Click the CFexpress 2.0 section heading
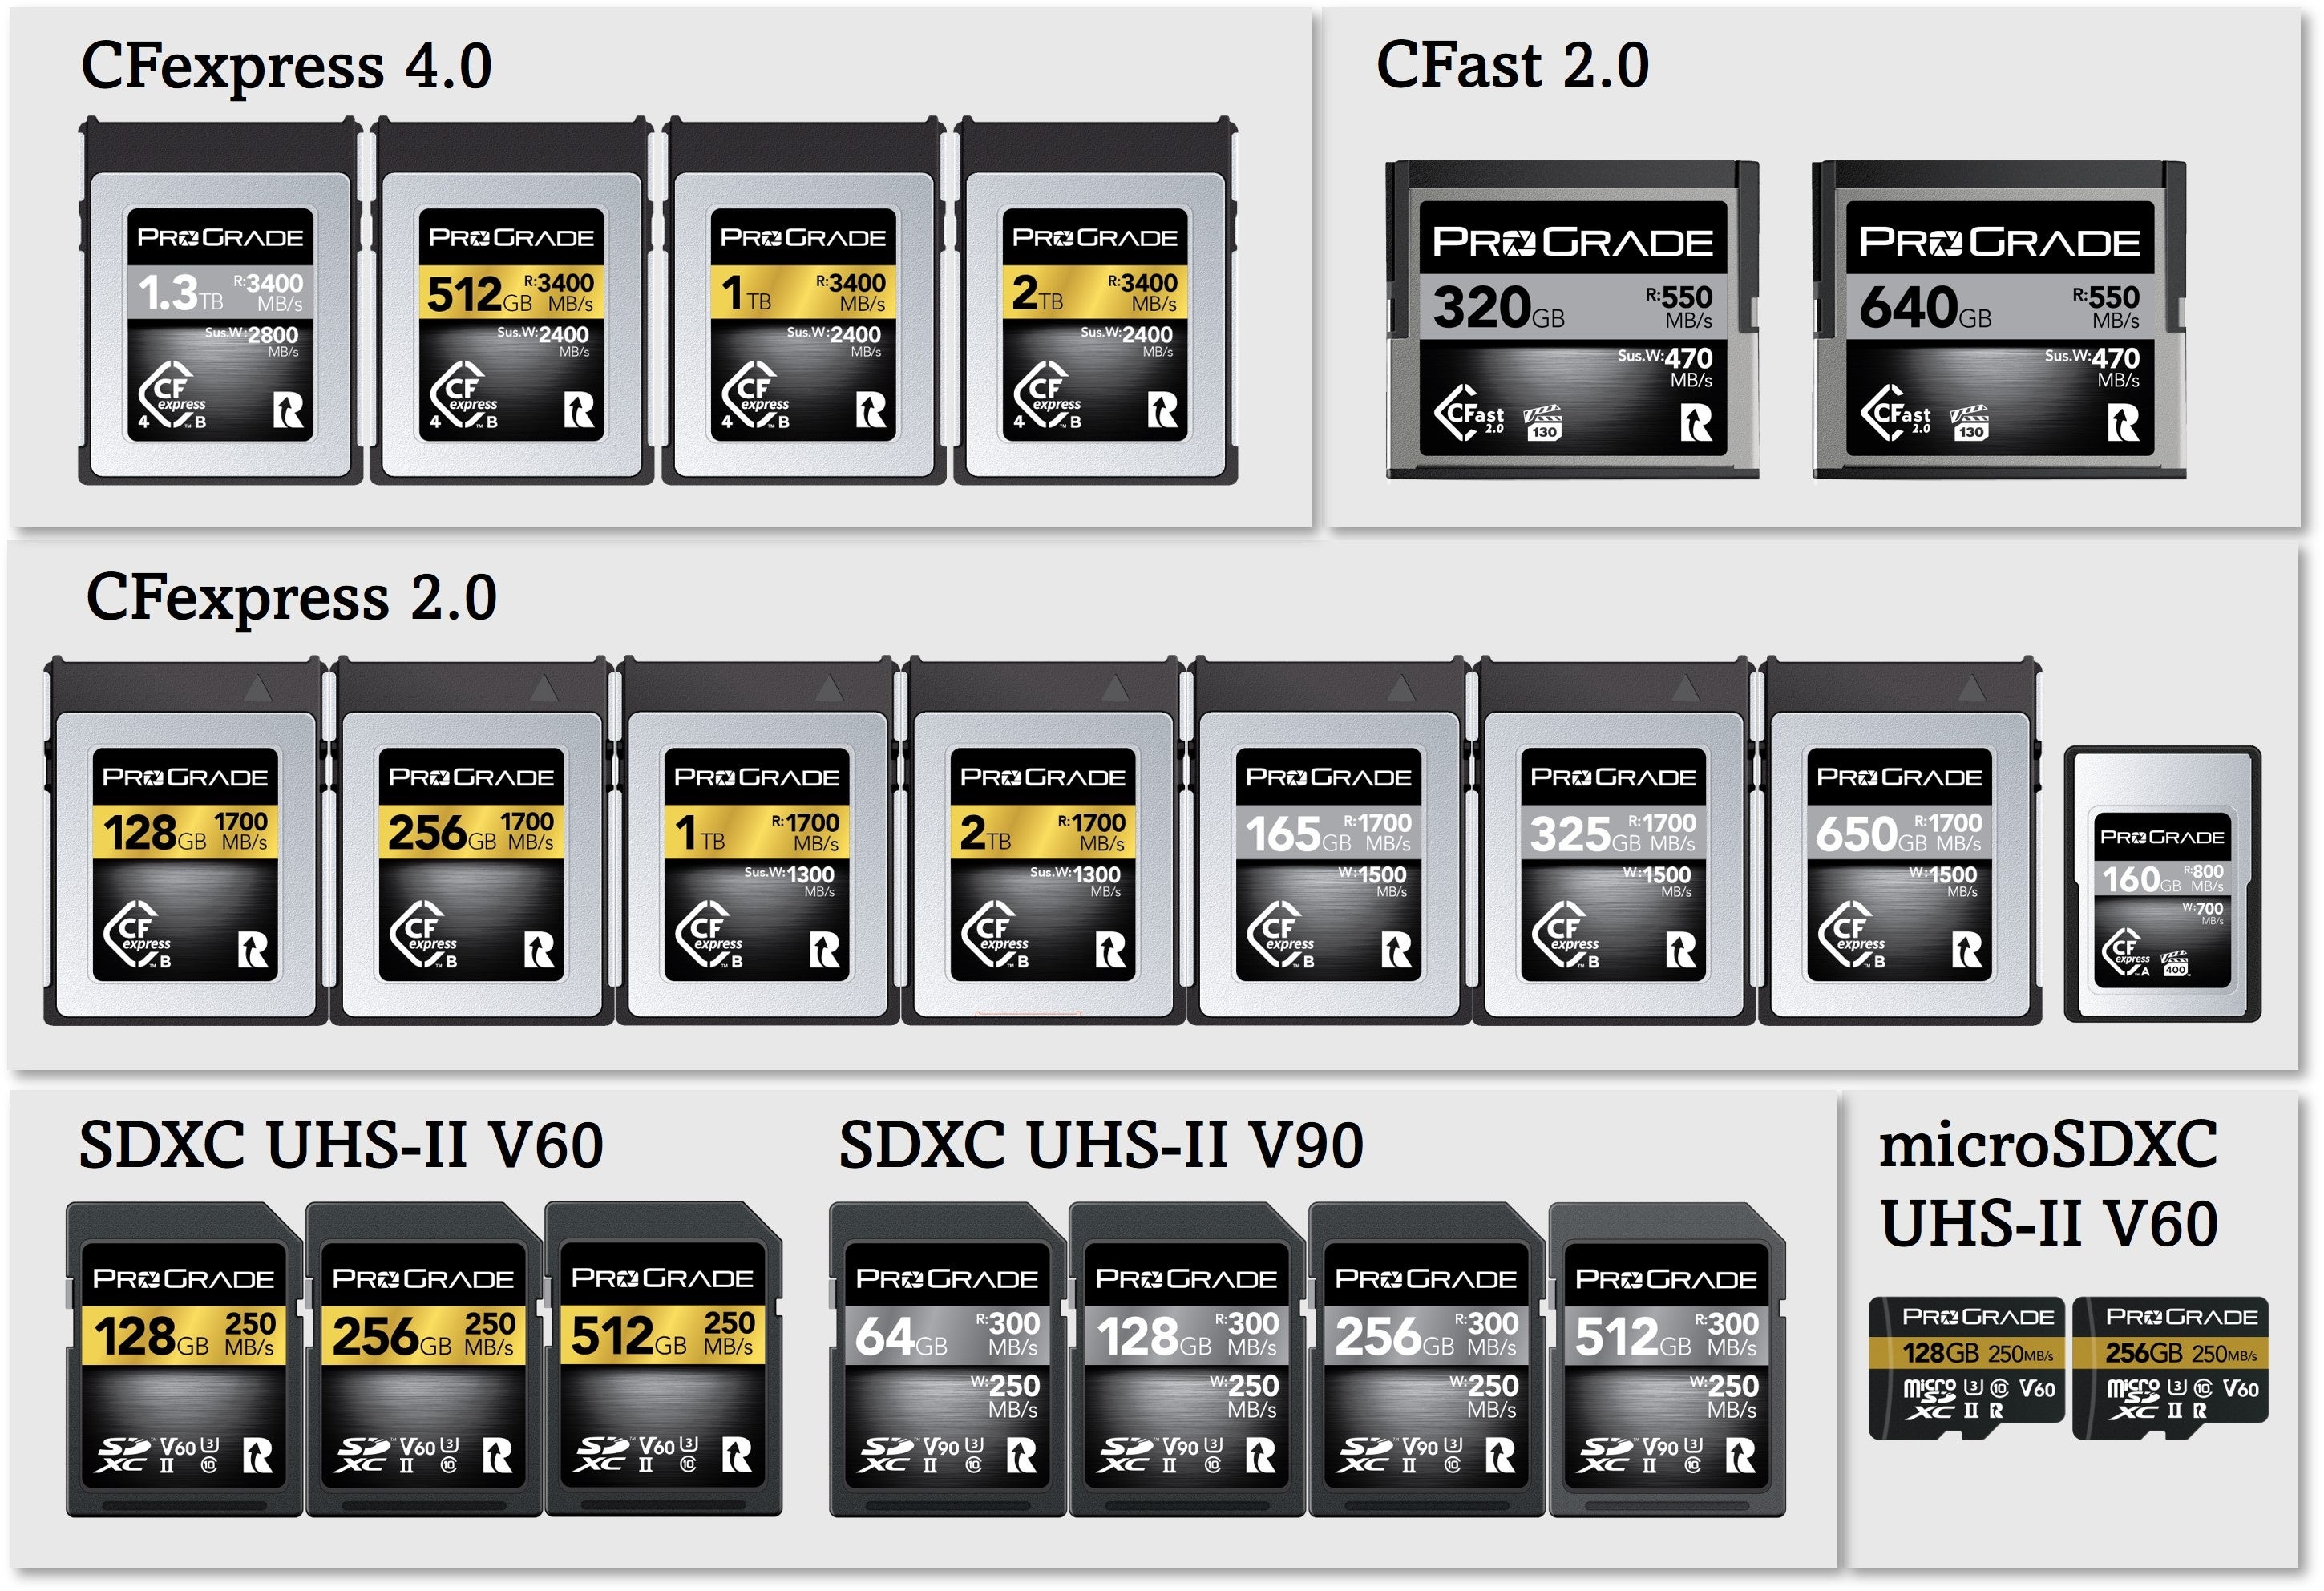 tap(291, 598)
